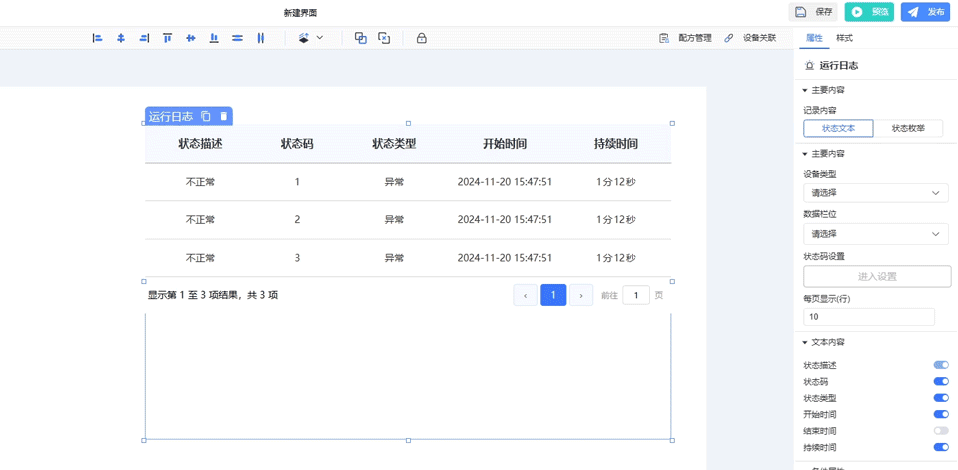Click the lock component icon
The width and height of the screenshot is (958, 470).
421,38
